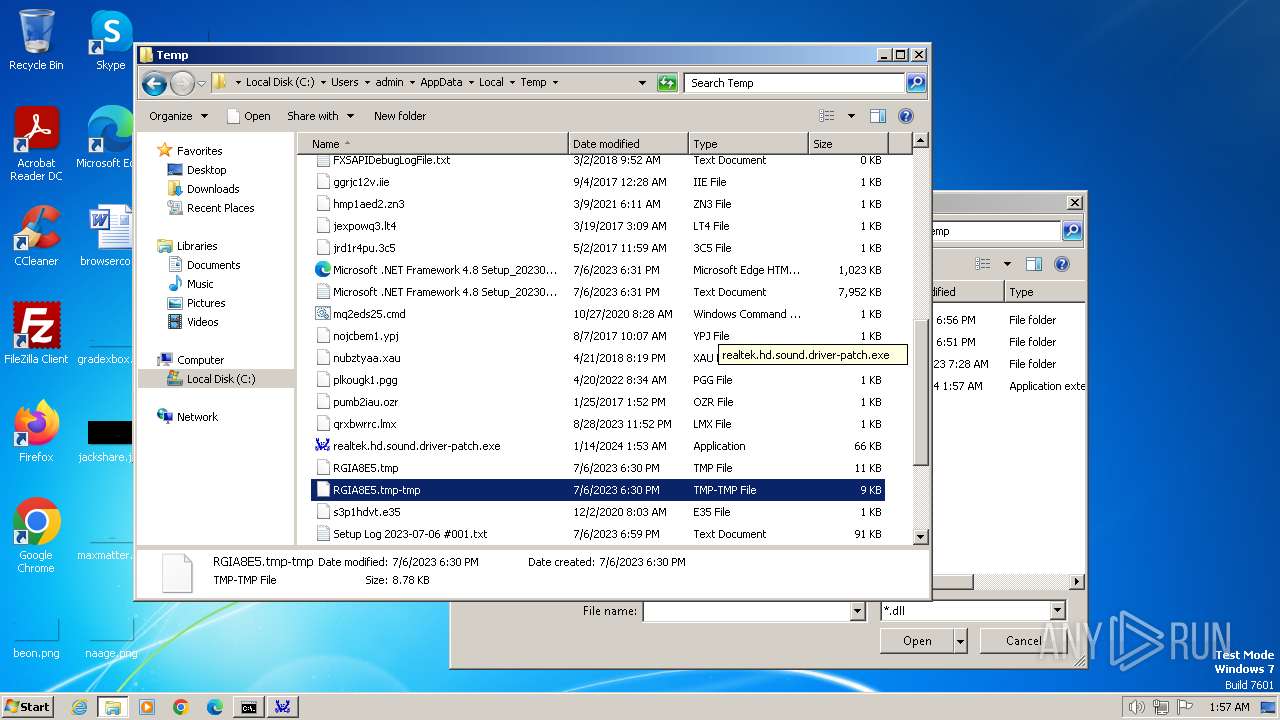Image resolution: width=1280 pixels, height=720 pixels.
Task: Click AppData in breadcrumb path
Action: pyautogui.click(x=441, y=83)
